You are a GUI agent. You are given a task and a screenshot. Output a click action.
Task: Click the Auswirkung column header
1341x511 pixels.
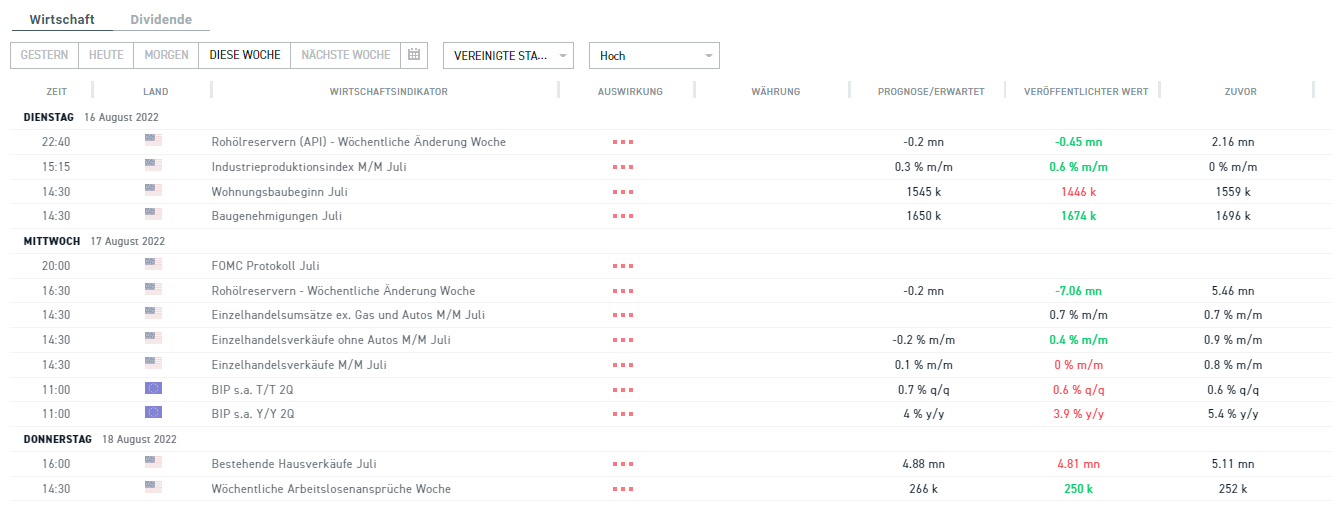tap(630, 92)
